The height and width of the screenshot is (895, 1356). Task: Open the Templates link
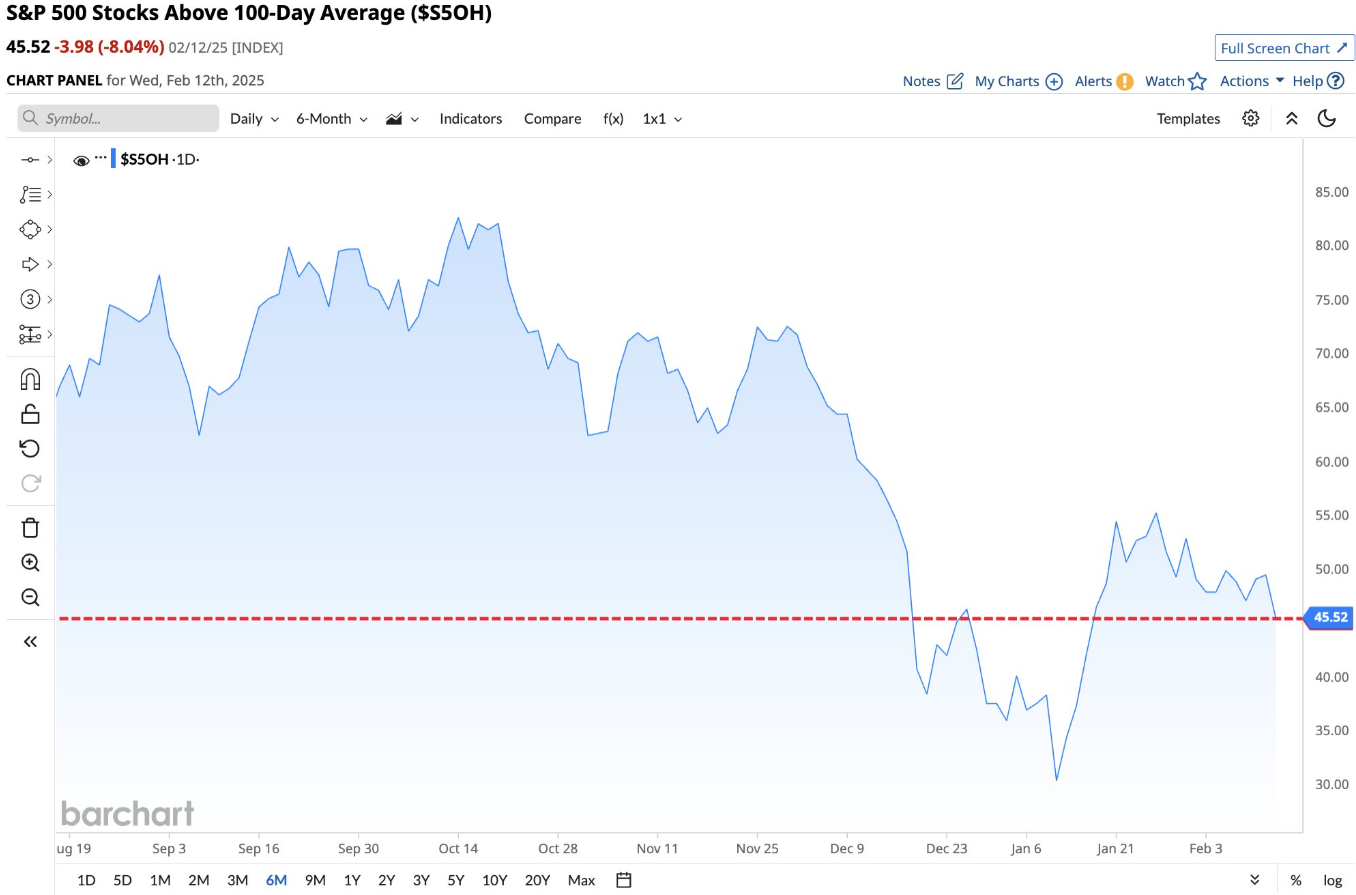point(1188,118)
